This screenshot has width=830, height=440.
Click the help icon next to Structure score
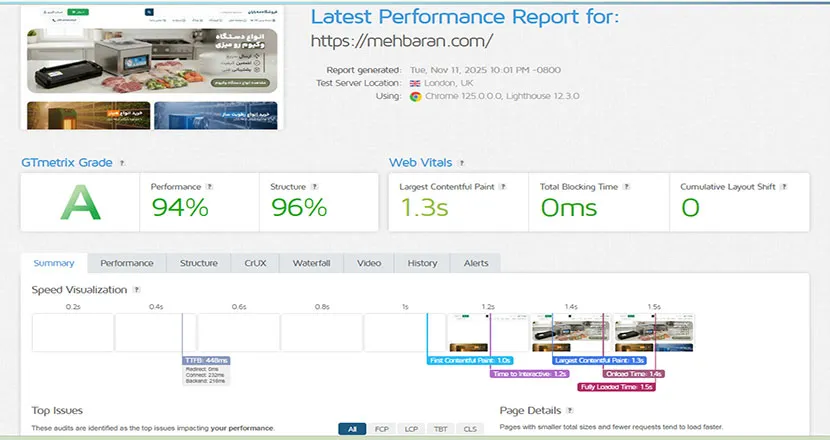click(315, 187)
